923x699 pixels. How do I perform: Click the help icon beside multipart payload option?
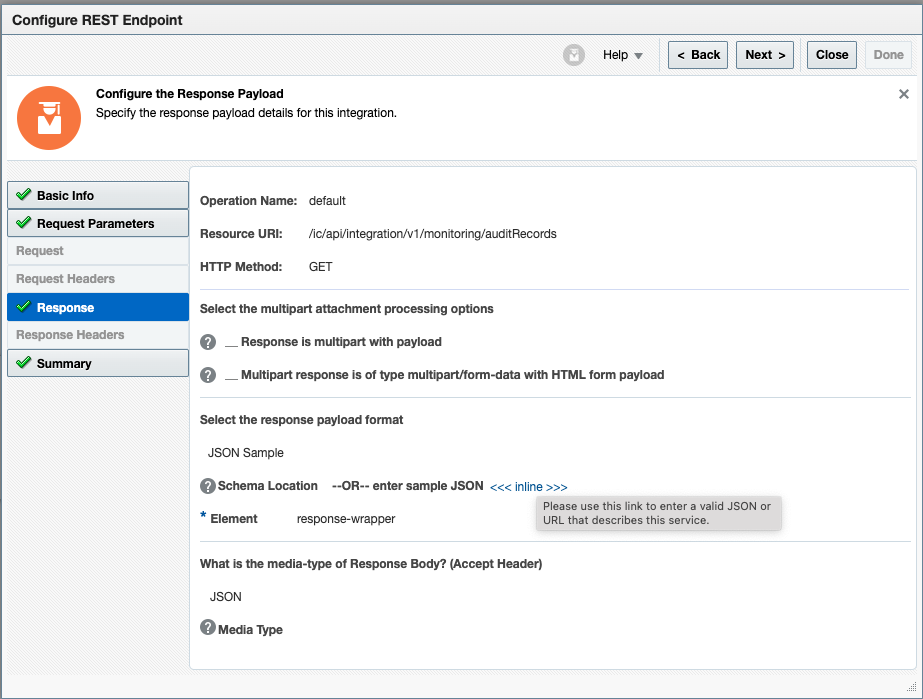tap(207, 341)
